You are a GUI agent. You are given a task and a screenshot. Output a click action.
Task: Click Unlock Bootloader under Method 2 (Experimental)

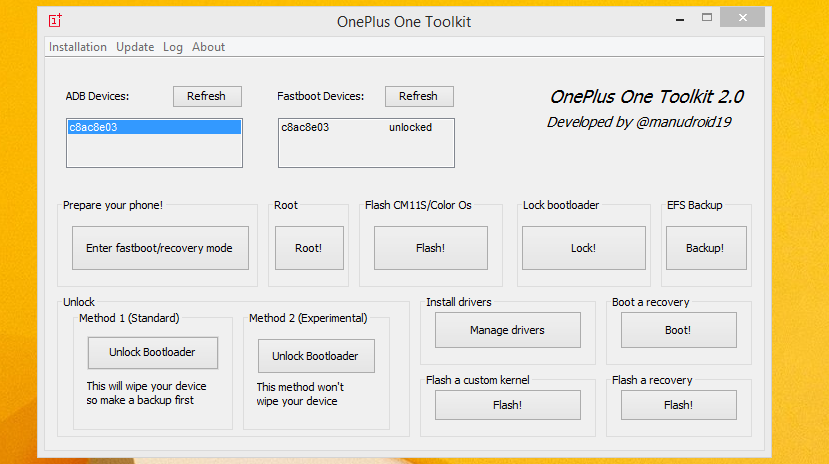click(x=316, y=356)
